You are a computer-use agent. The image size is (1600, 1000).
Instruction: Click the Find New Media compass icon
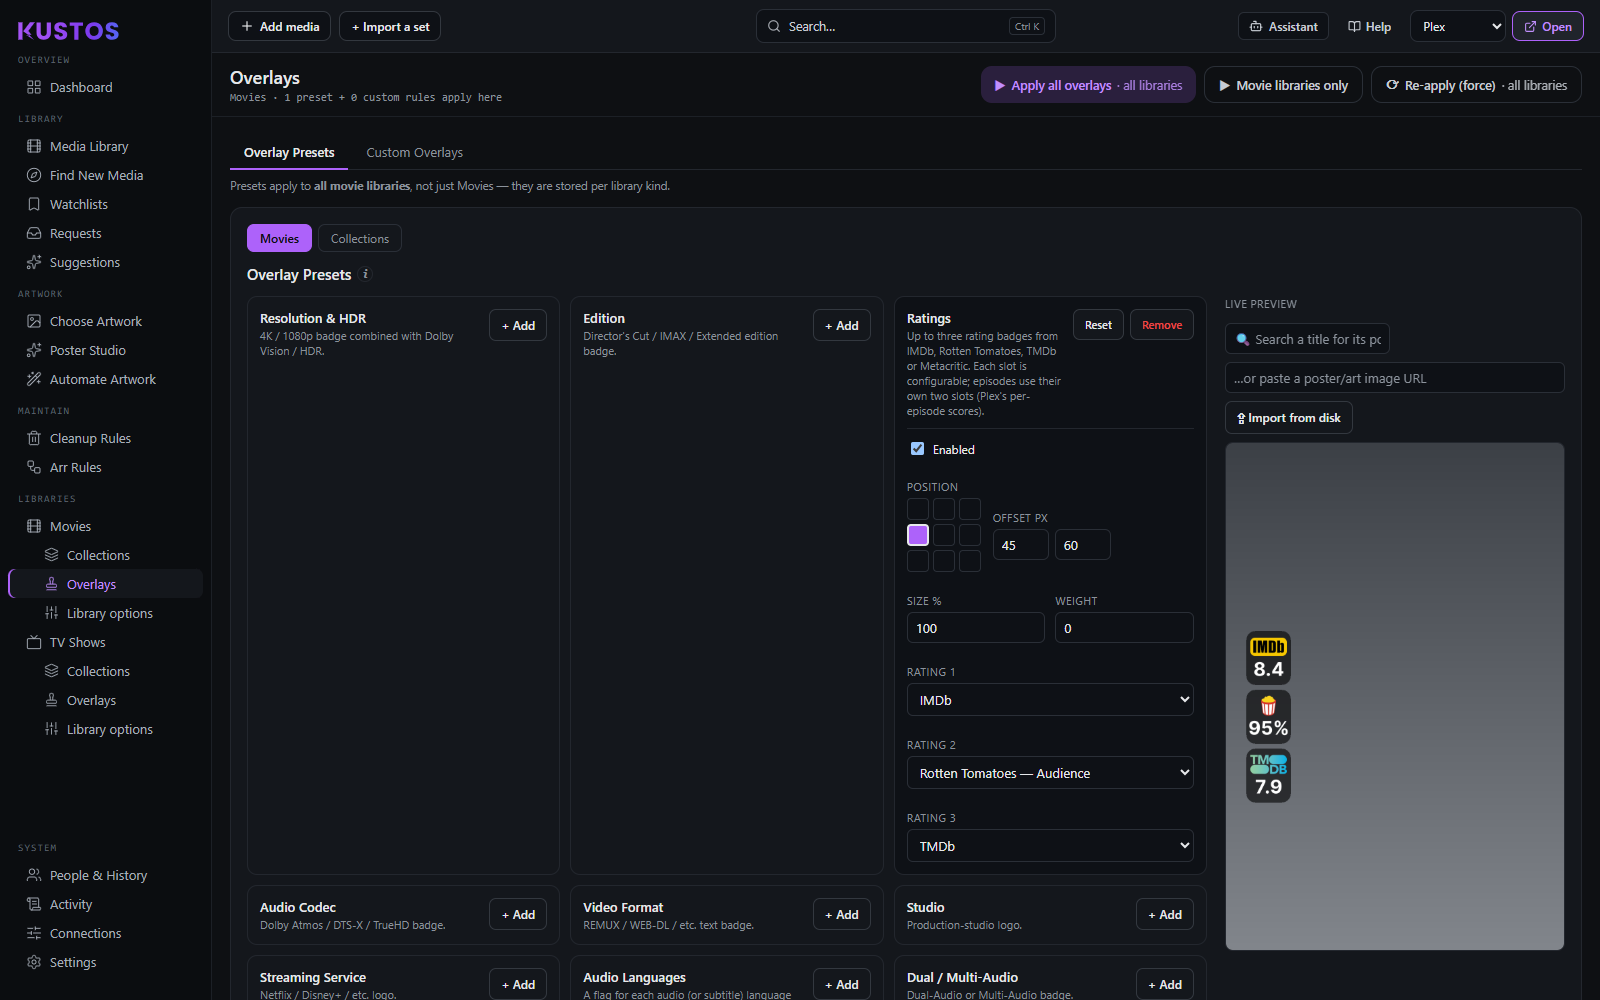click(34, 175)
